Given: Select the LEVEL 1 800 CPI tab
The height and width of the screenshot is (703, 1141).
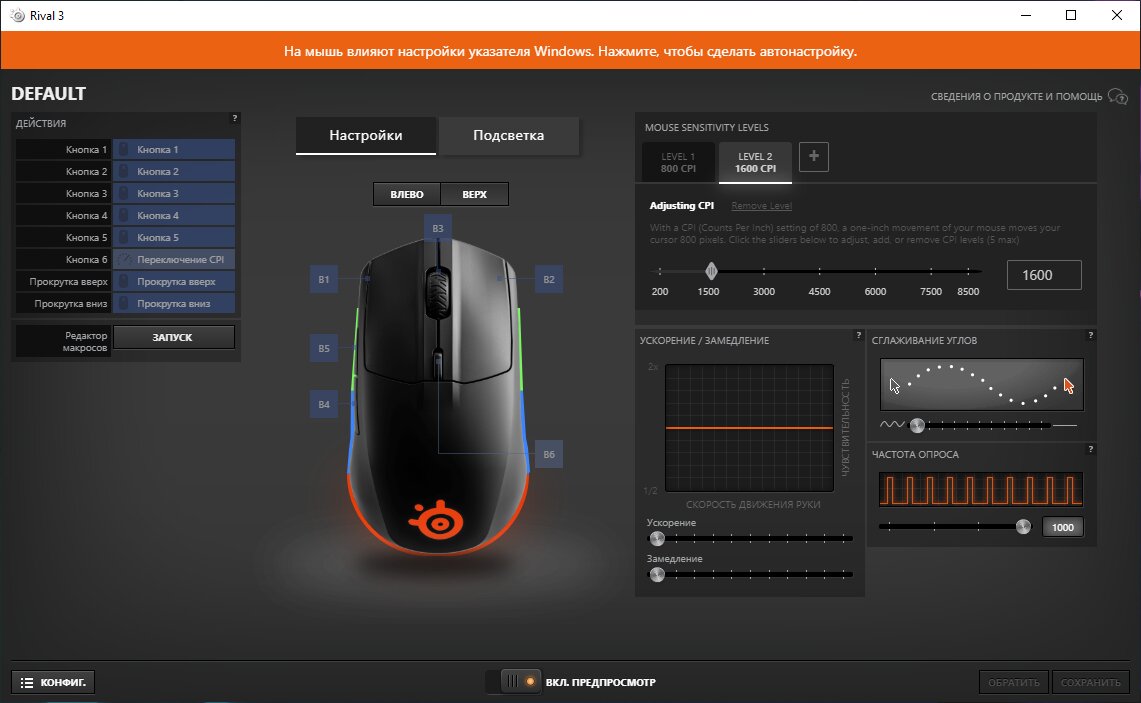Looking at the screenshot, I should [x=678, y=162].
